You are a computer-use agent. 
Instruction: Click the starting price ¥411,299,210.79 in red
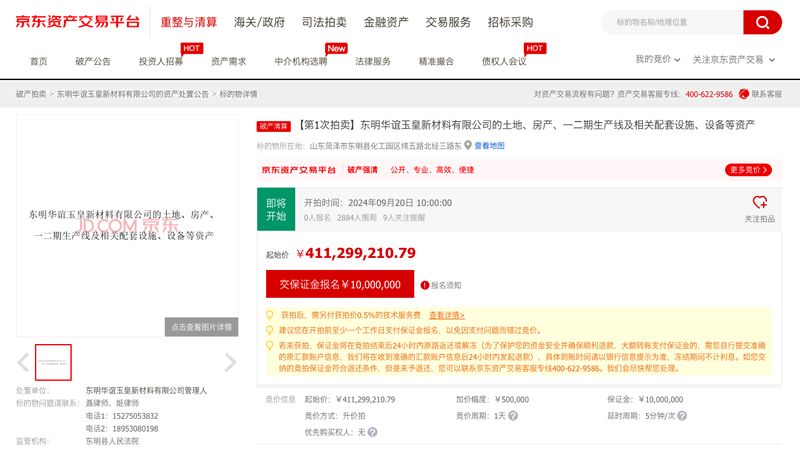click(x=356, y=253)
